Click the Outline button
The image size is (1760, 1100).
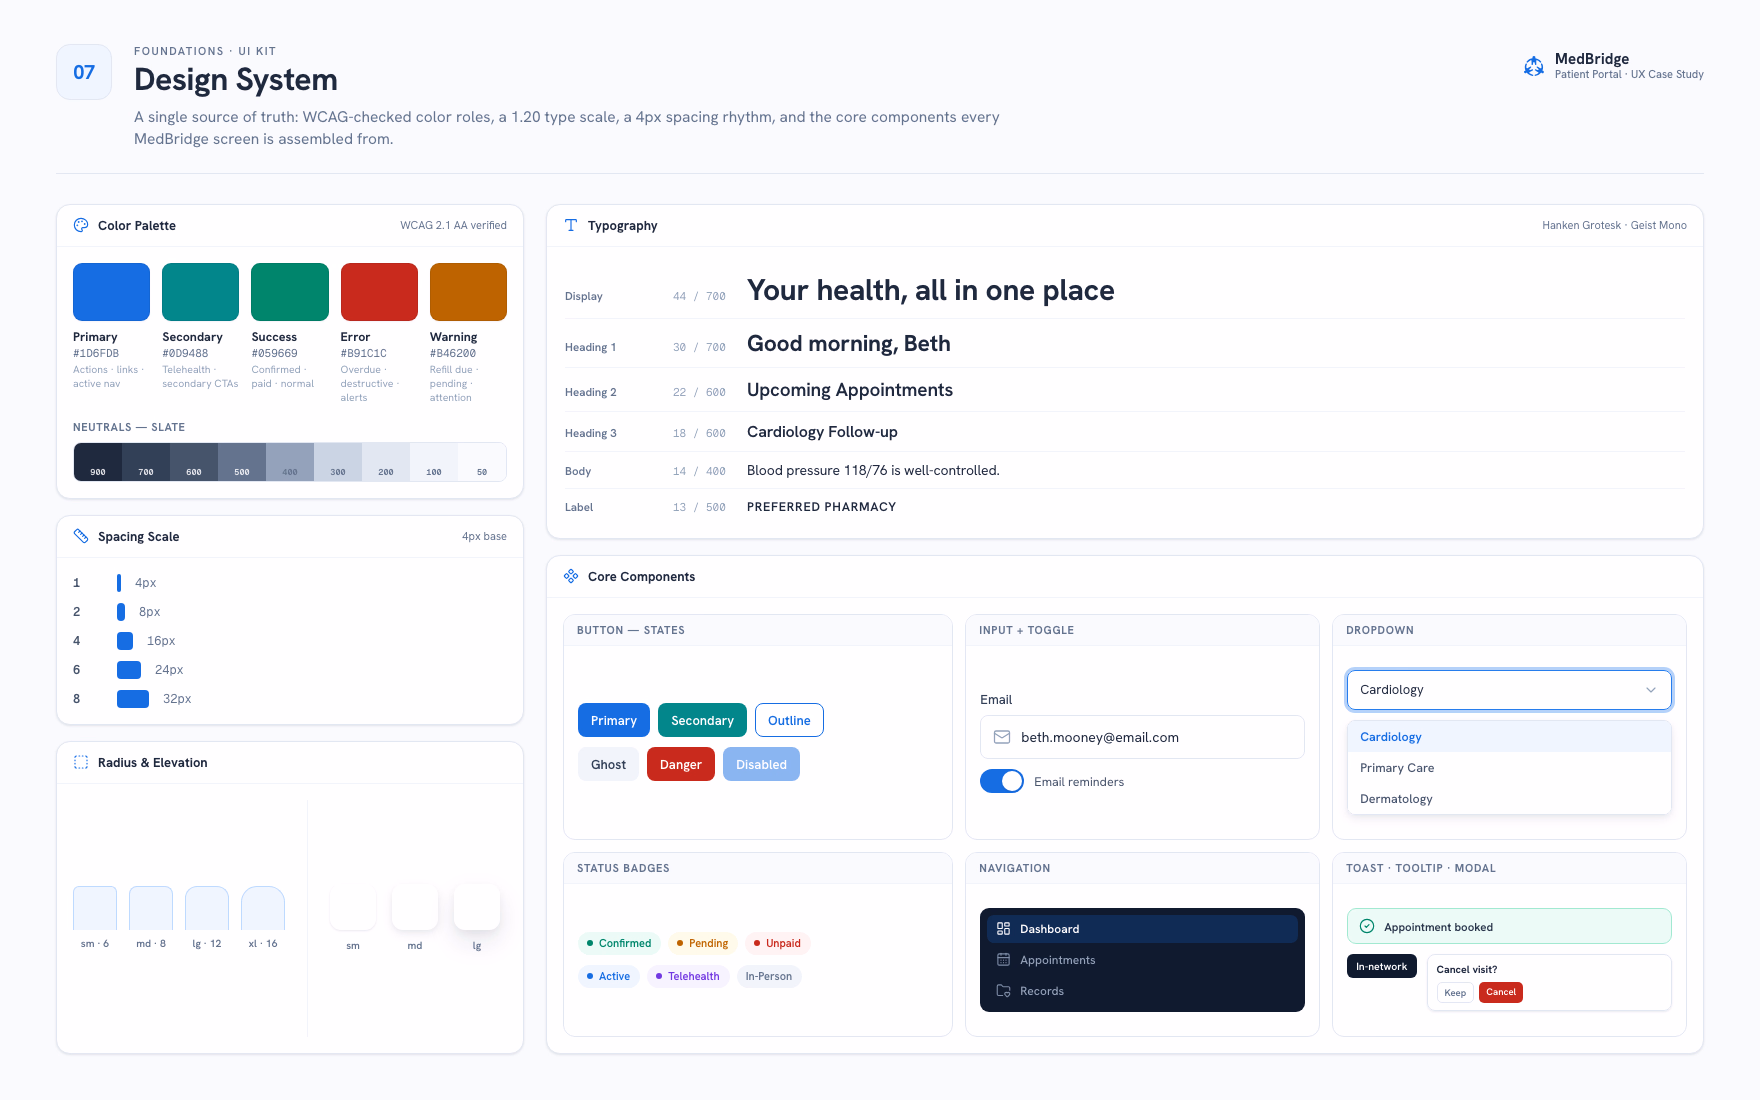(789, 720)
